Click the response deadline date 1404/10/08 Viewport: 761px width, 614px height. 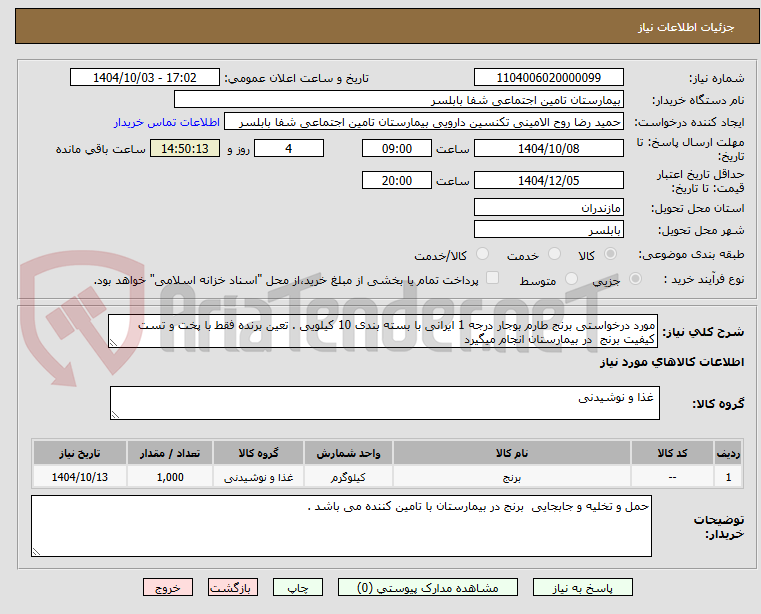548,149
